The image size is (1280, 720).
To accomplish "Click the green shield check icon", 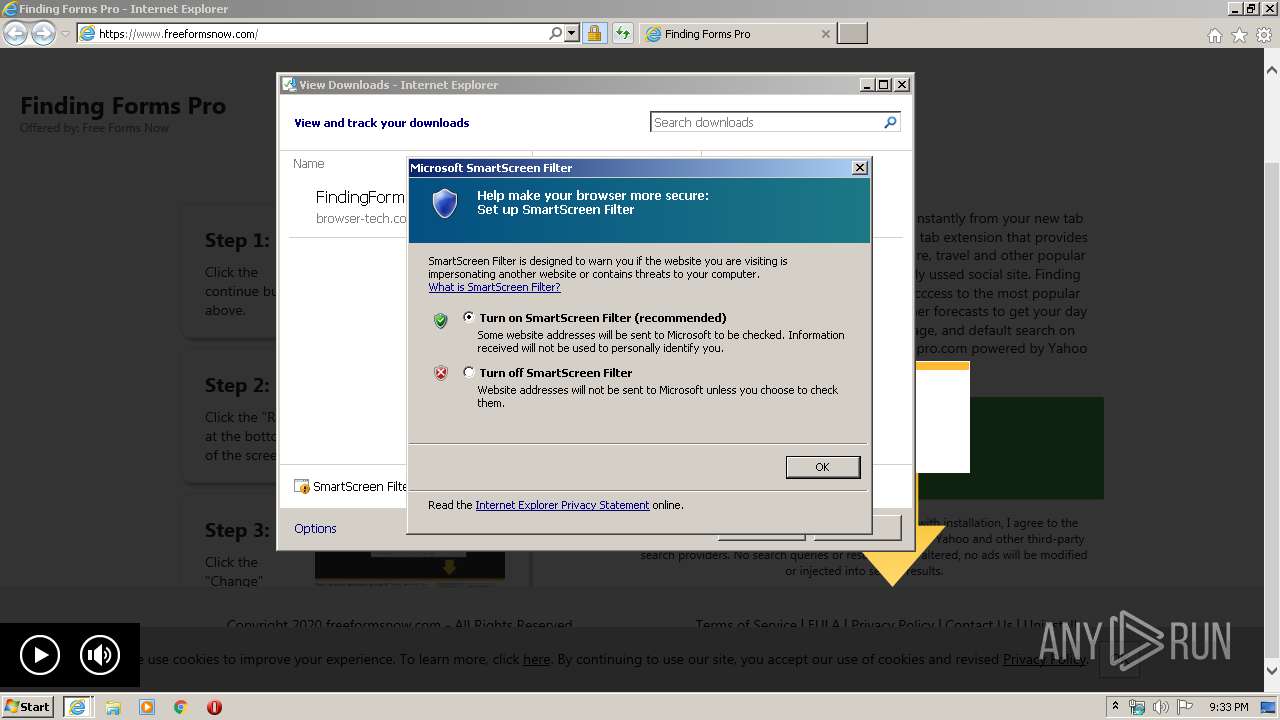I will (440, 320).
